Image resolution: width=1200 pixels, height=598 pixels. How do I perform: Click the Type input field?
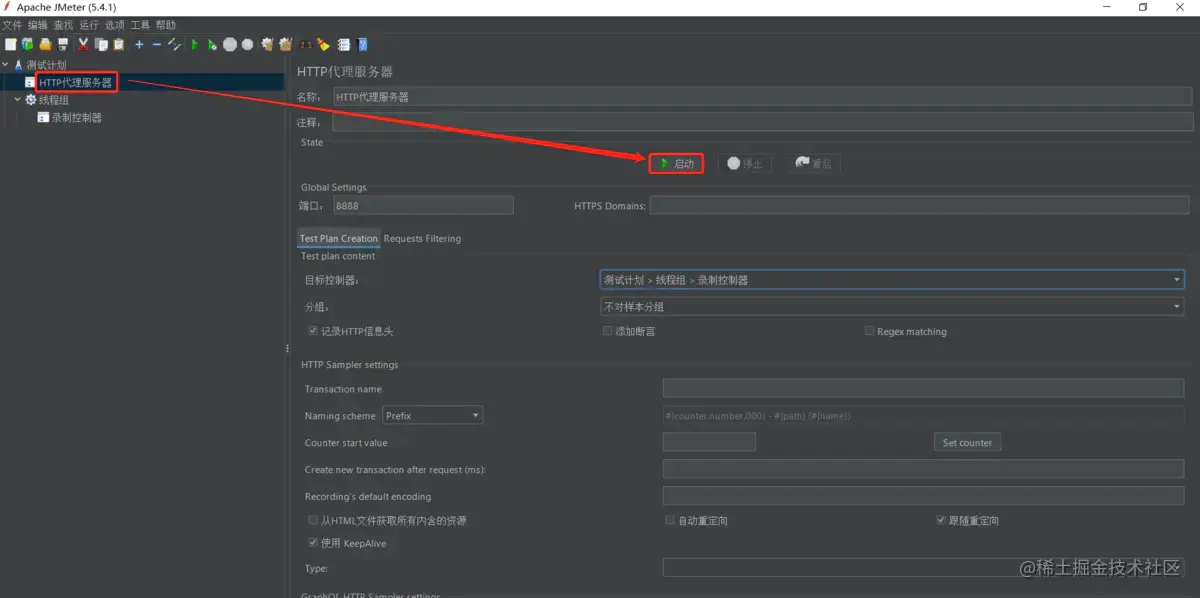(923, 568)
